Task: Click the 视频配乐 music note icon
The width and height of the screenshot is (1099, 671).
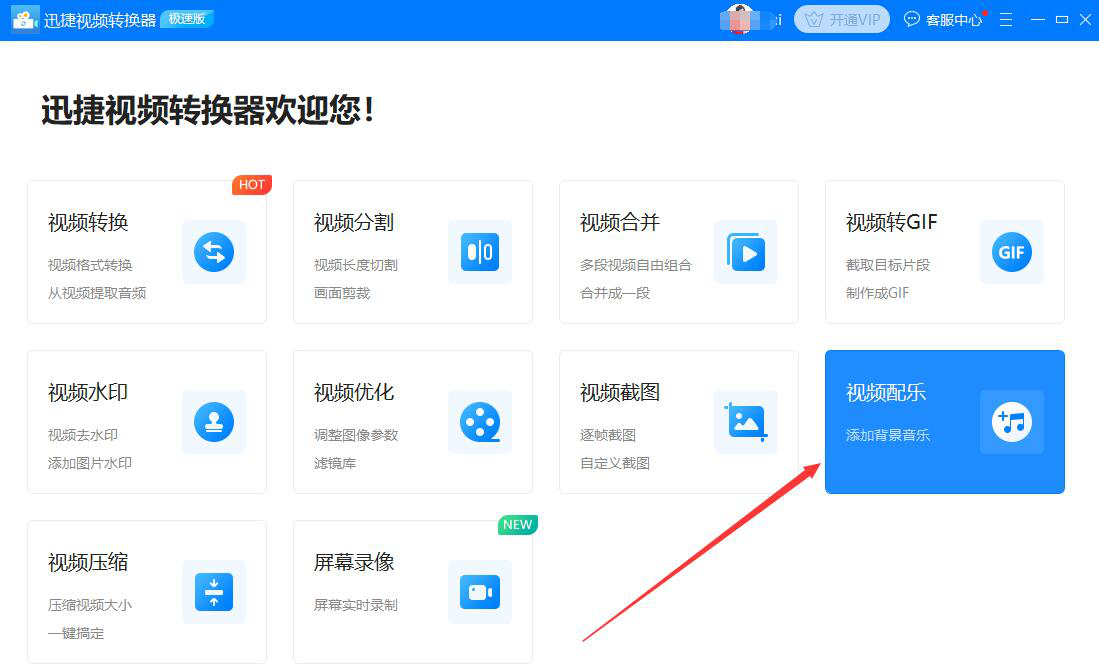Action: click(1011, 422)
